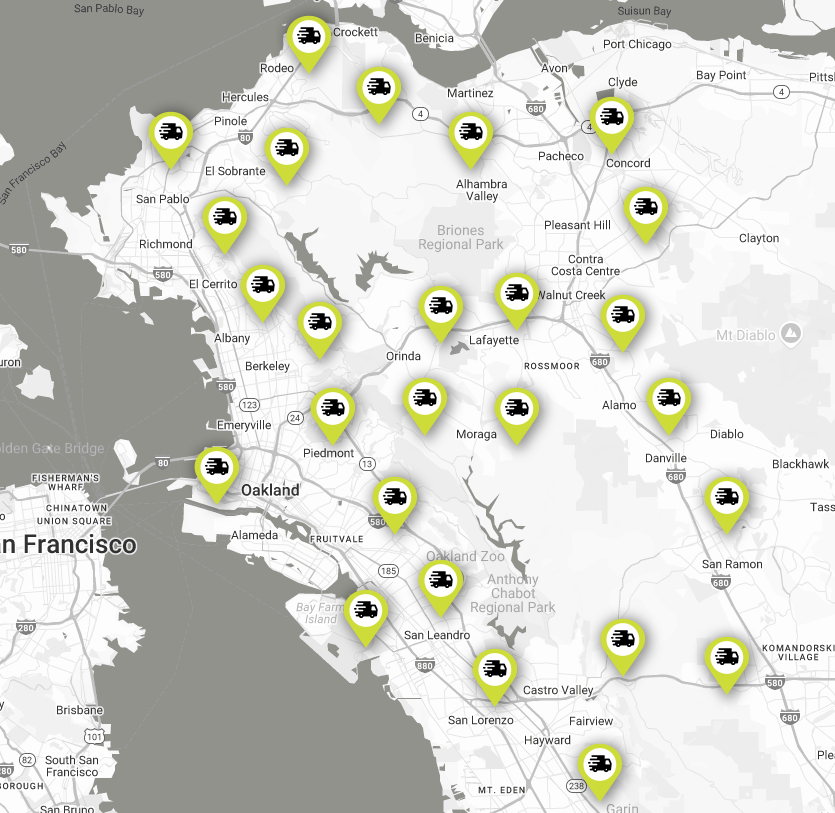The height and width of the screenshot is (813, 835).
Task: Click the truck marker above Berkeley
Action: pyautogui.click(x=320, y=324)
